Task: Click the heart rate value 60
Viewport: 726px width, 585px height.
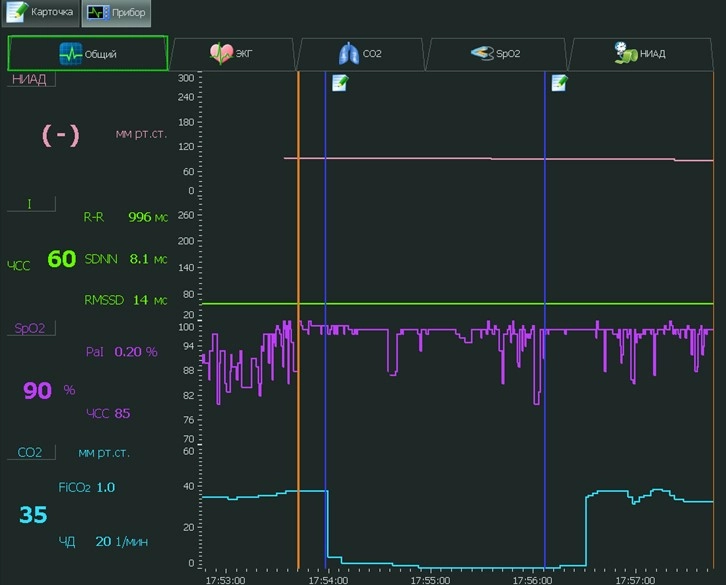Action: pyautogui.click(x=62, y=259)
